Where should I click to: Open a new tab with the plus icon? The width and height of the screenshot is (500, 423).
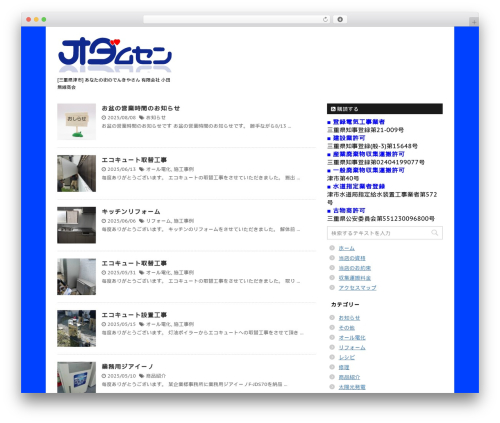[474, 22]
